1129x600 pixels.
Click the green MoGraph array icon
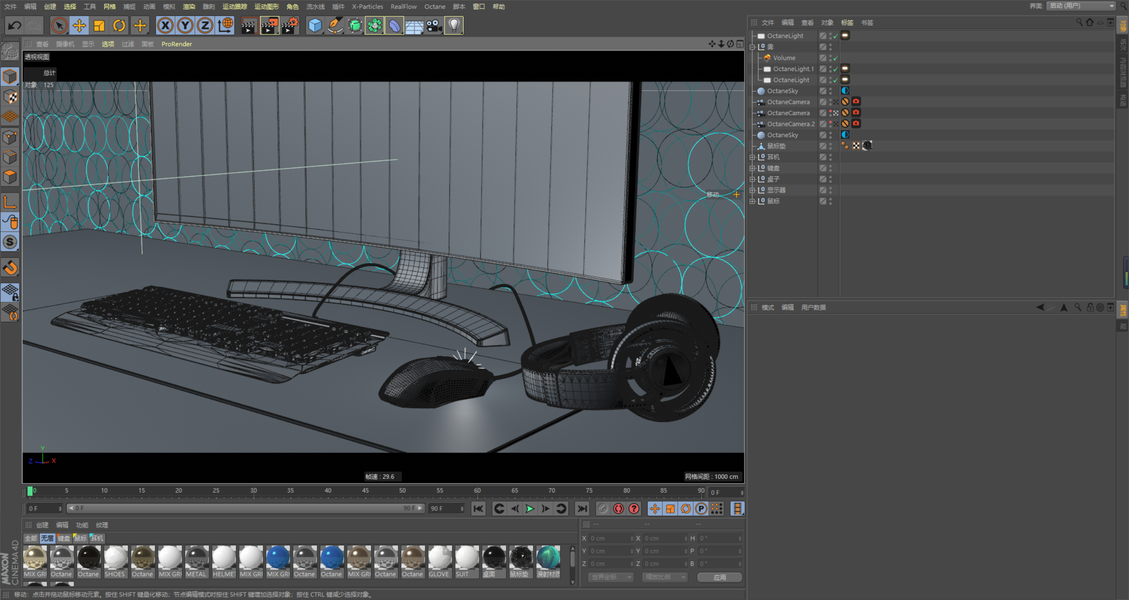tap(374, 25)
